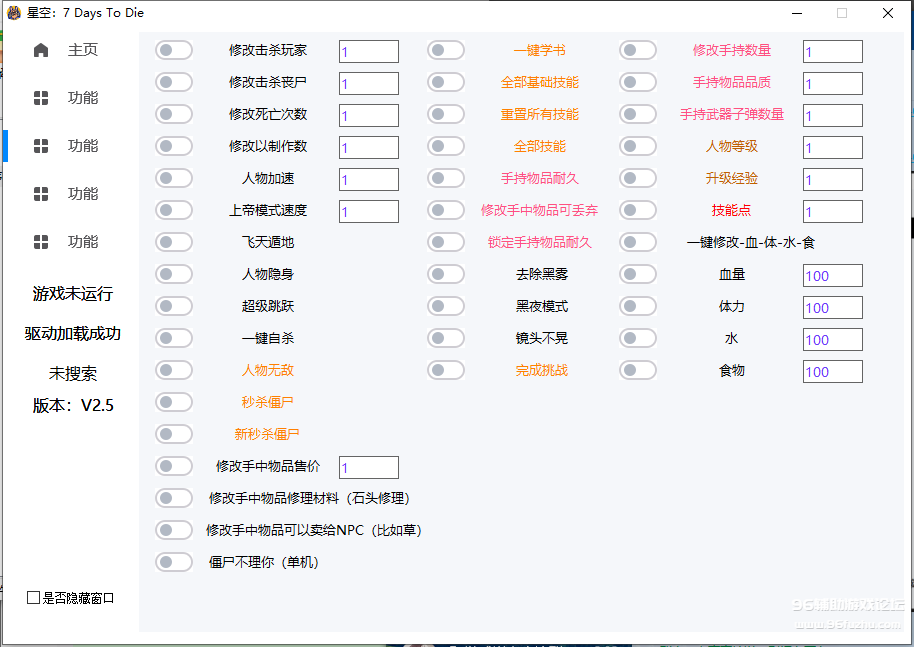The height and width of the screenshot is (647, 914).
Task: Switch on 人物加速
Action: 174,178
